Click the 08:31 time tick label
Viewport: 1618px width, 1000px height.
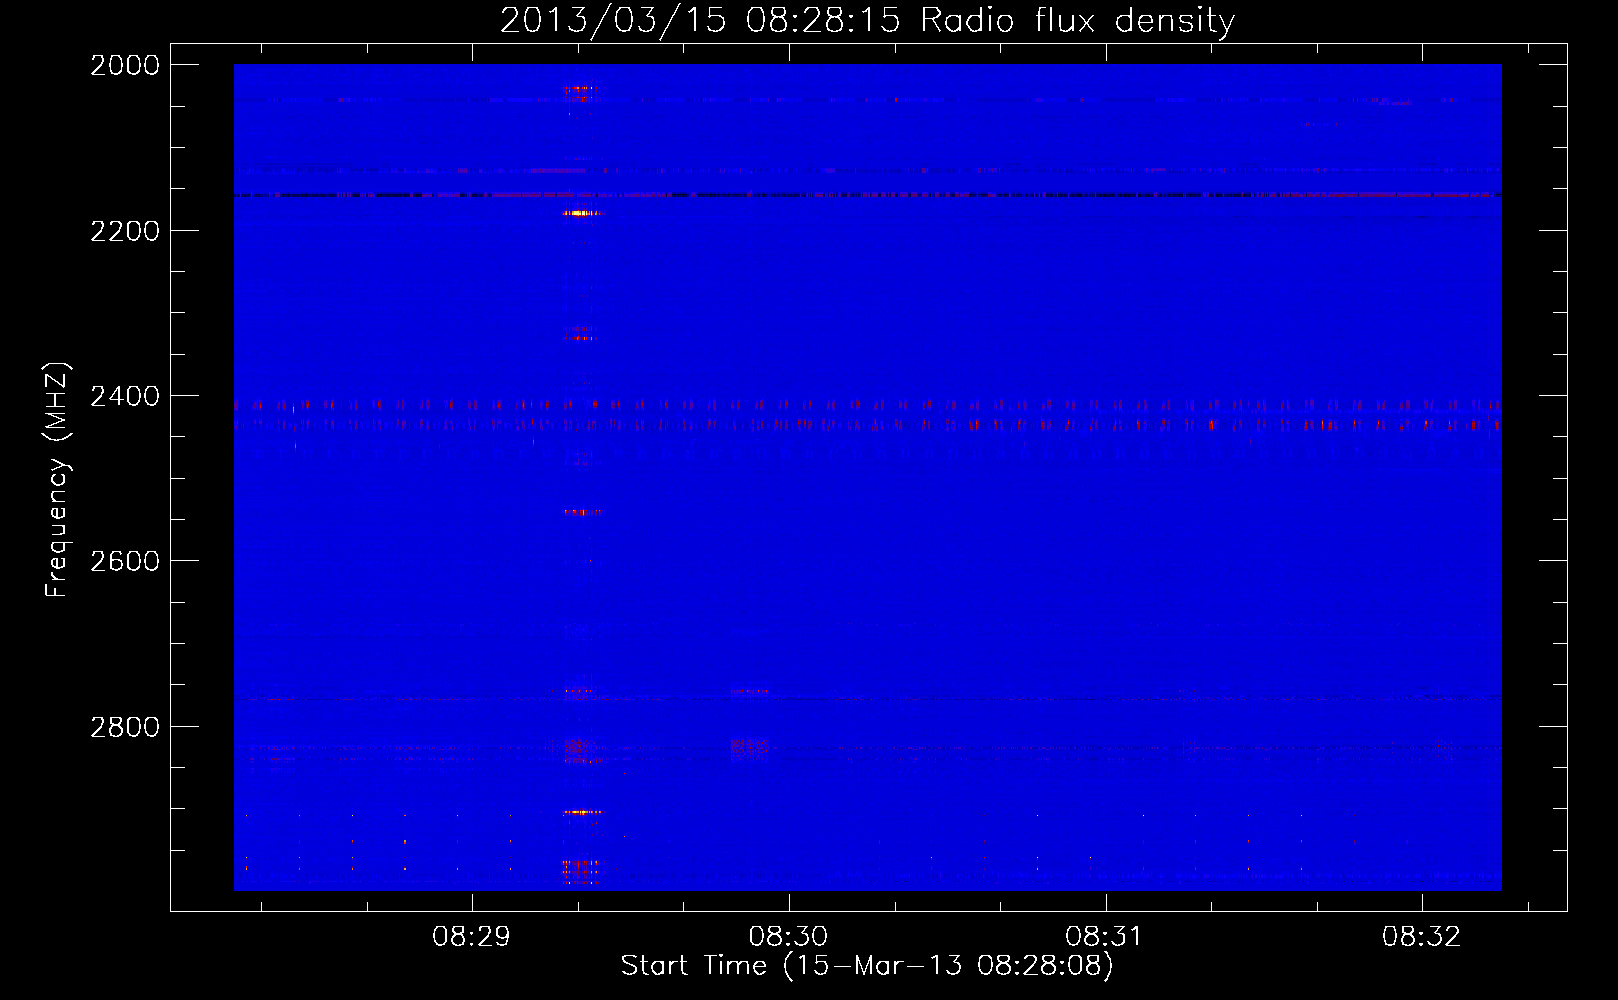[1104, 937]
